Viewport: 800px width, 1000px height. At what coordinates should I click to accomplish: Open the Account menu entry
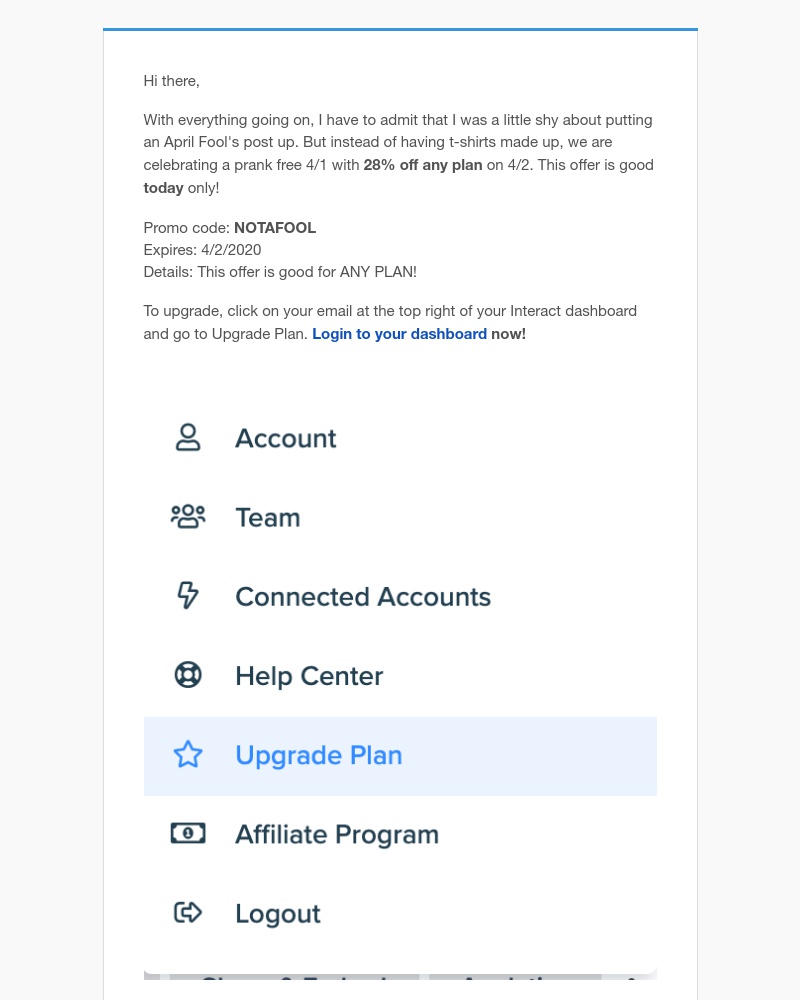tap(400, 438)
